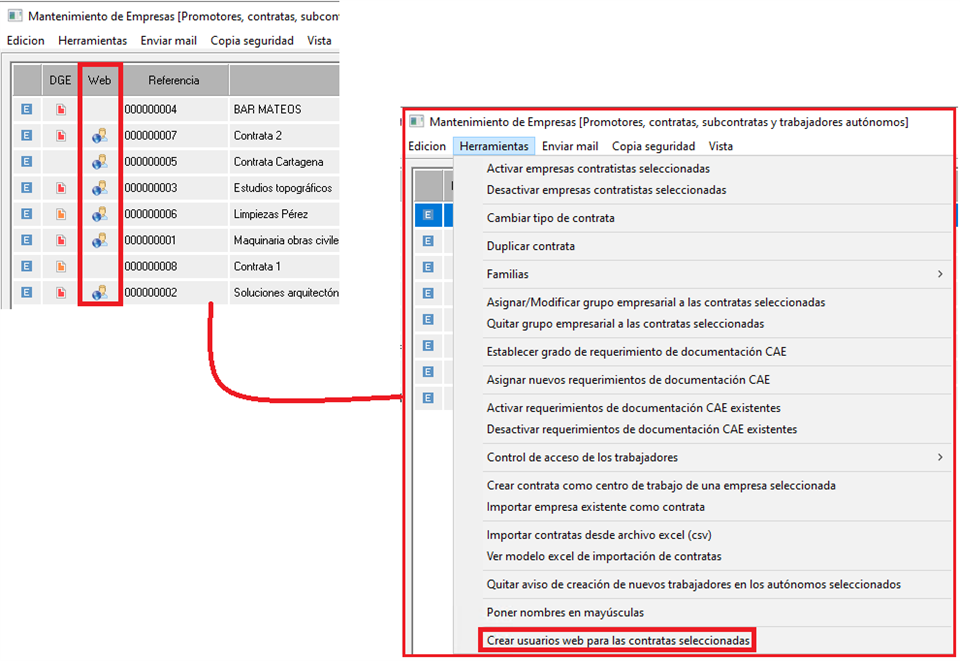Click the web user icon for Contrata 2

[99, 135]
